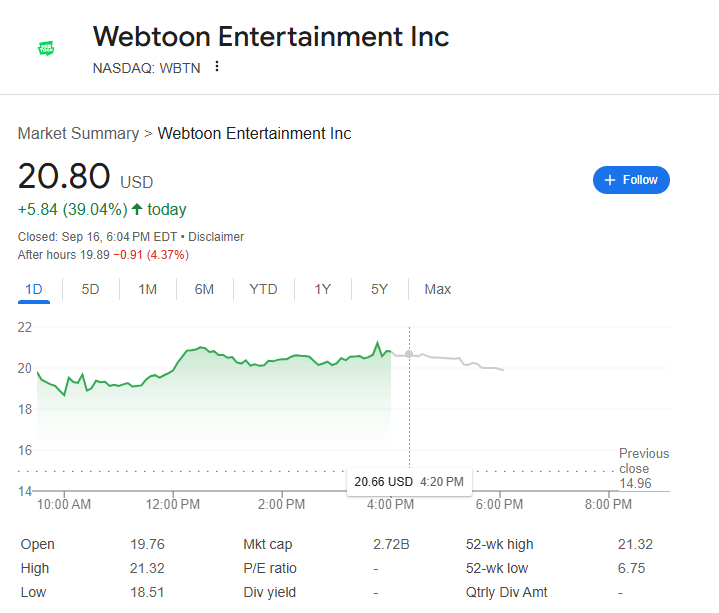Show the 1M chart range

point(147,289)
